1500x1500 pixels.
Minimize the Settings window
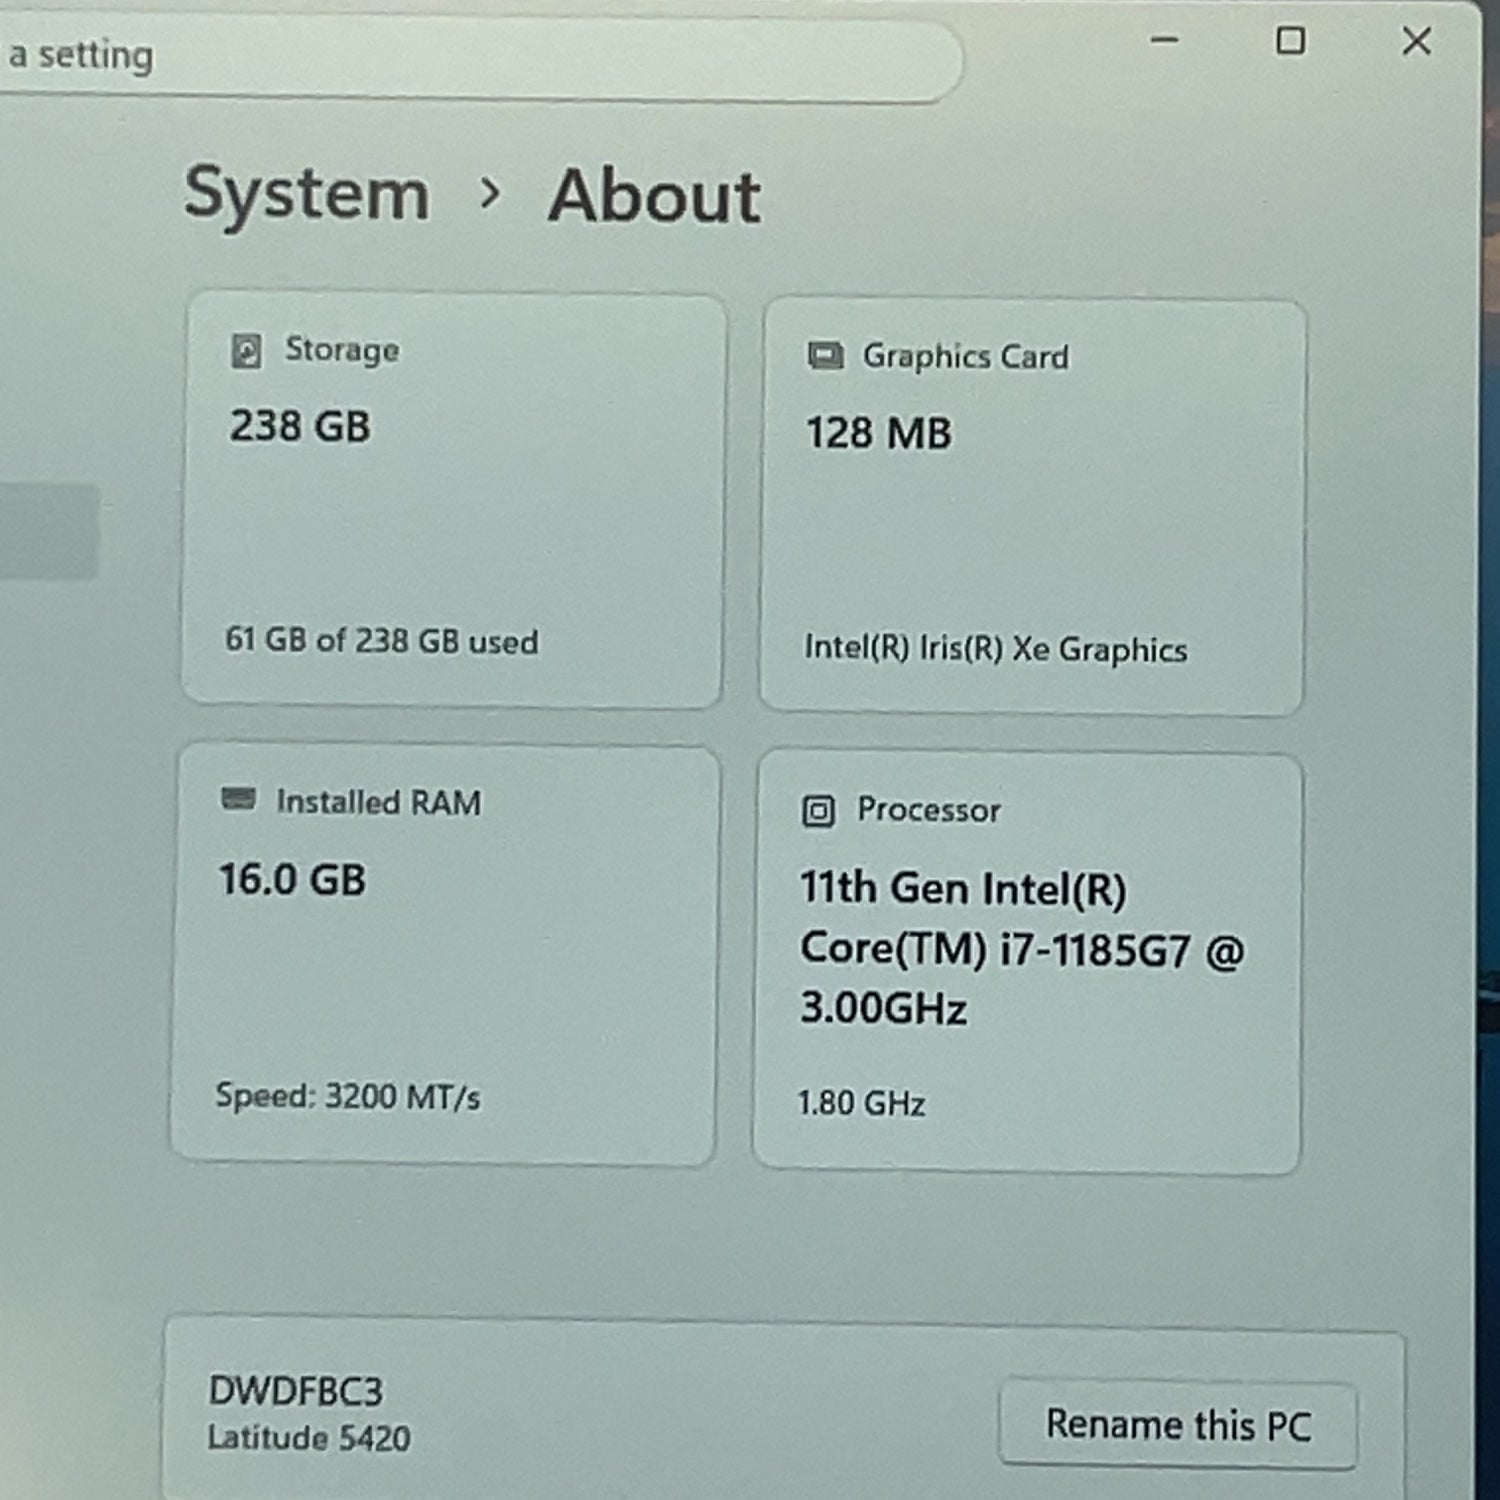(x=1165, y=41)
